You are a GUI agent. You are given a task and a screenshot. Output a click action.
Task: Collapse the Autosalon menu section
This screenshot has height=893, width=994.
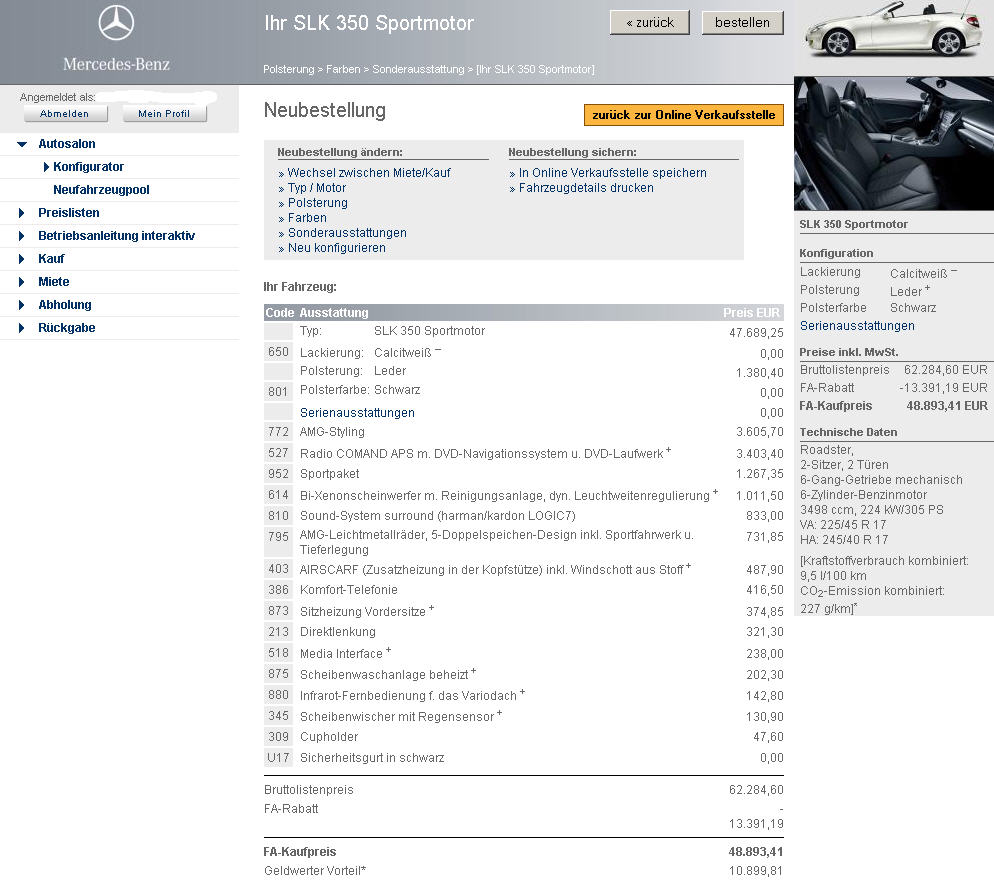(x=22, y=144)
